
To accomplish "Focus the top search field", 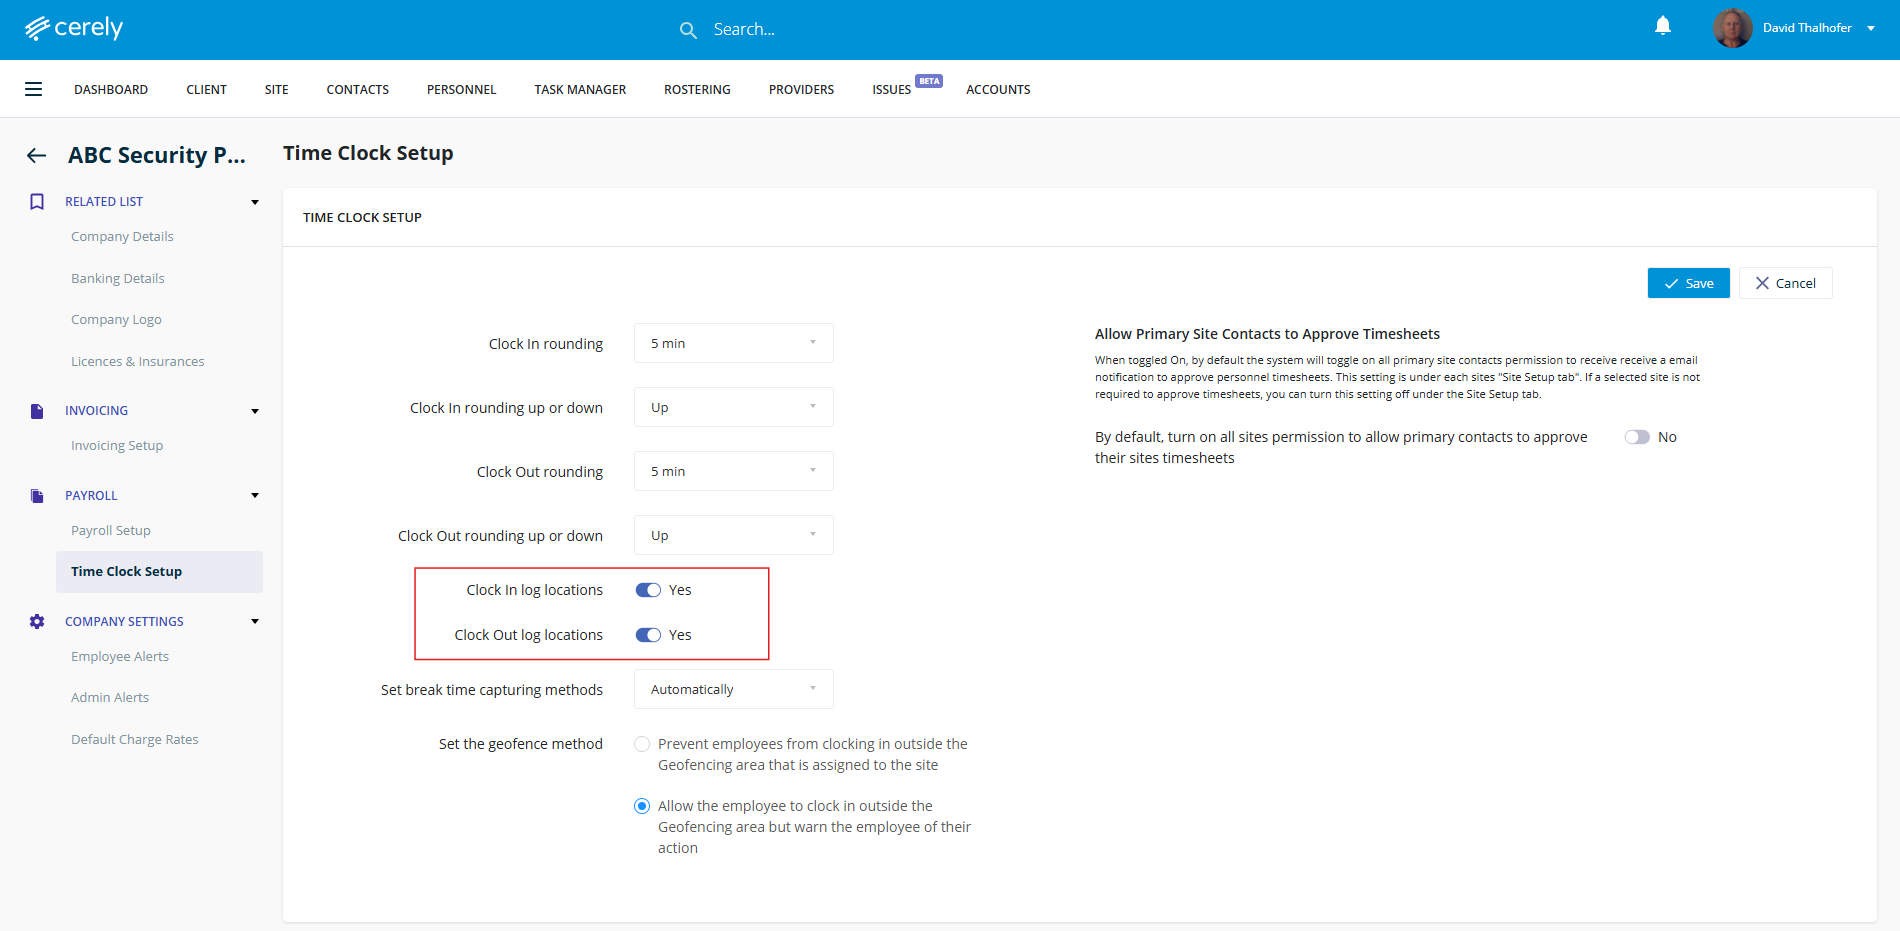I will [744, 30].
